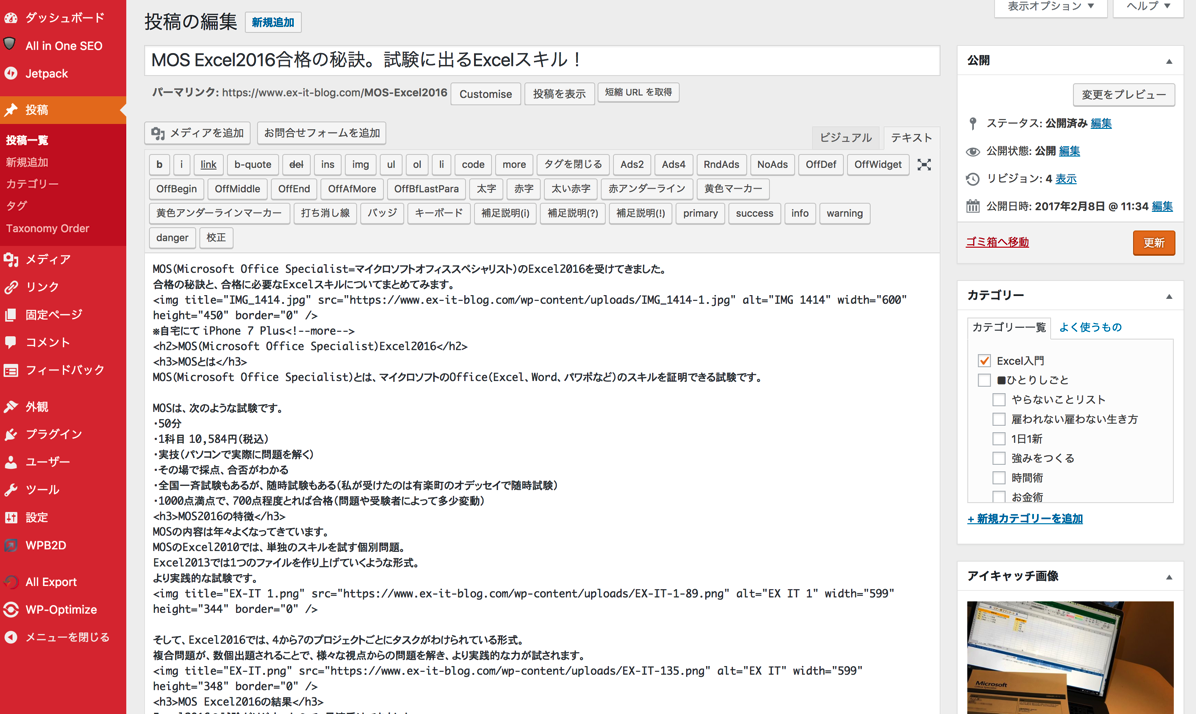Click ゴミ箱へ移動 link
This screenshot has width=1196, height=714.
click(x=997, y=242)
